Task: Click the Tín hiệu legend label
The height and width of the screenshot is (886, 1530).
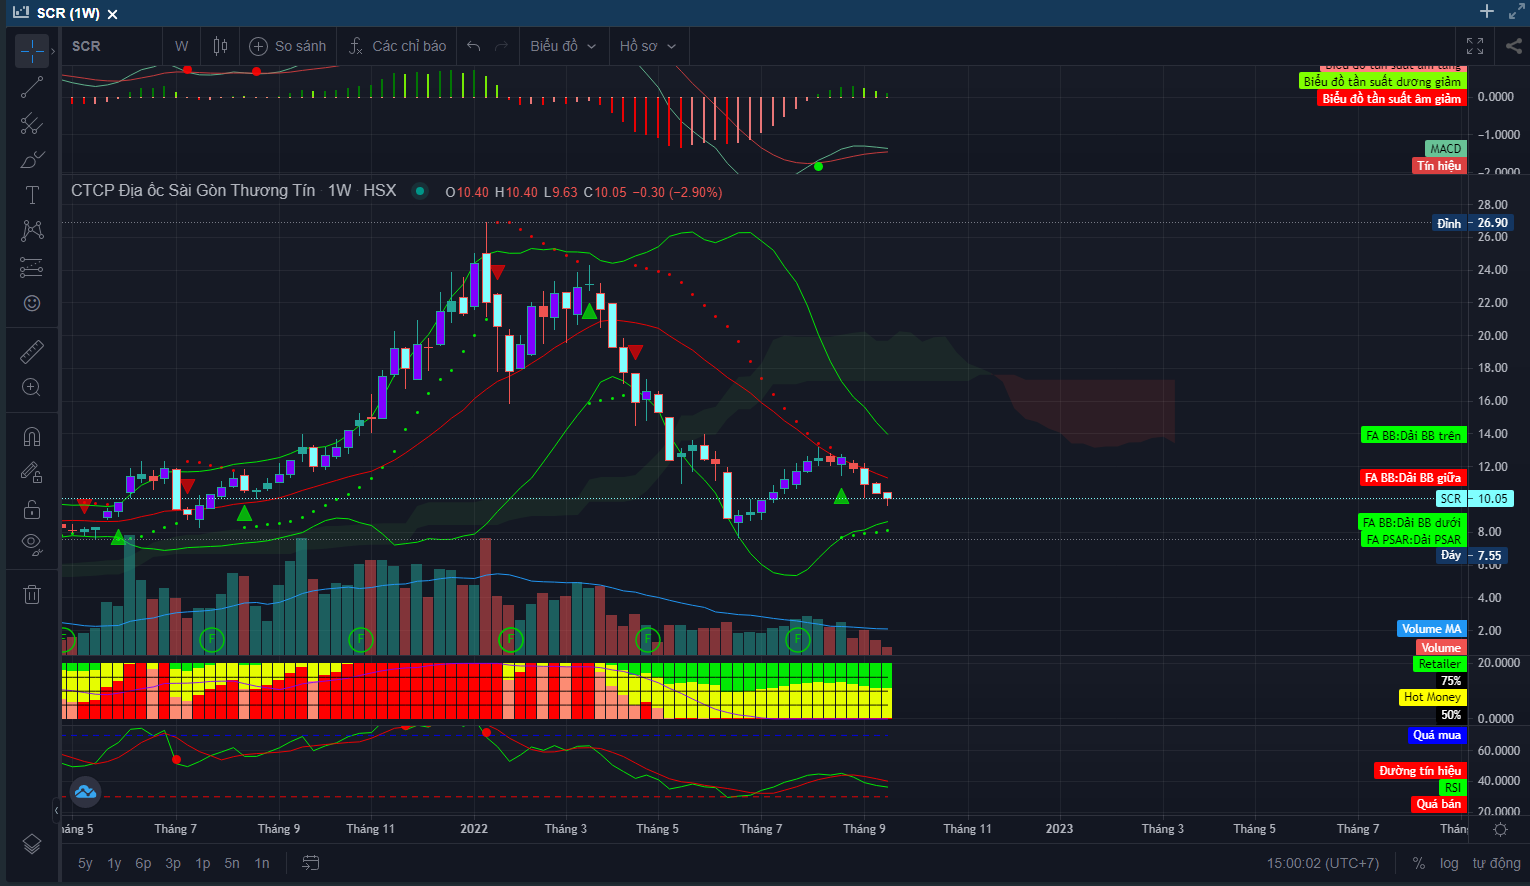Action: tap(1439, 166)
